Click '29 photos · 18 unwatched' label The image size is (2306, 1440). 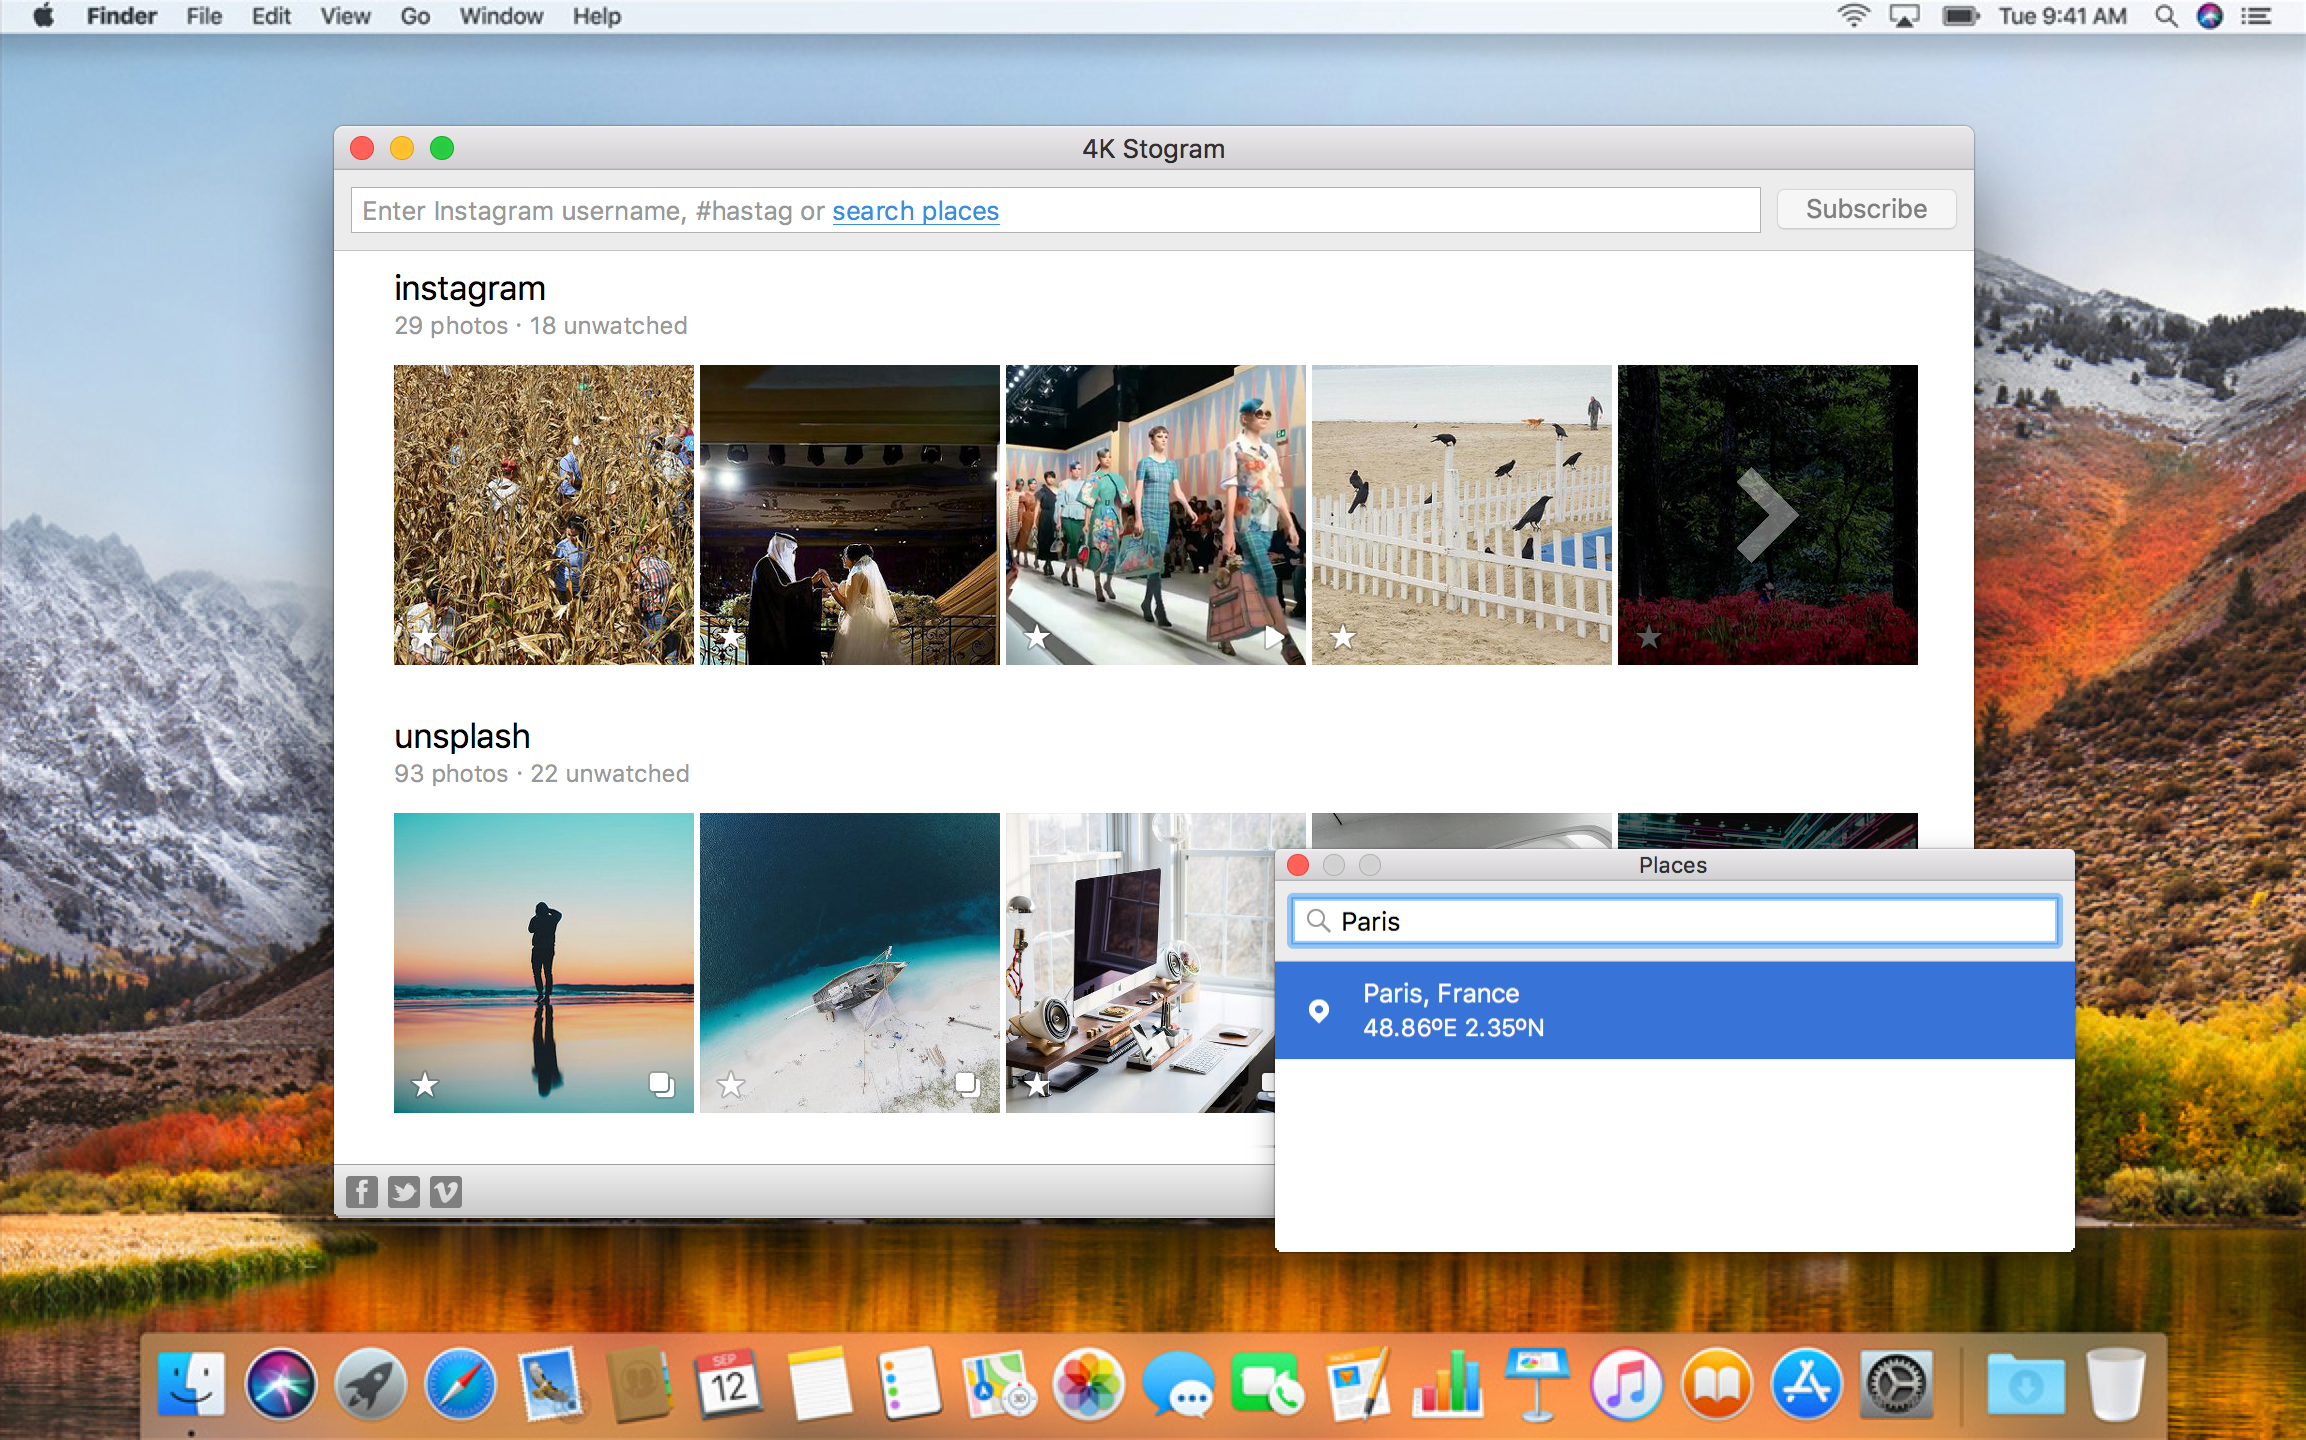pos(540,326)
